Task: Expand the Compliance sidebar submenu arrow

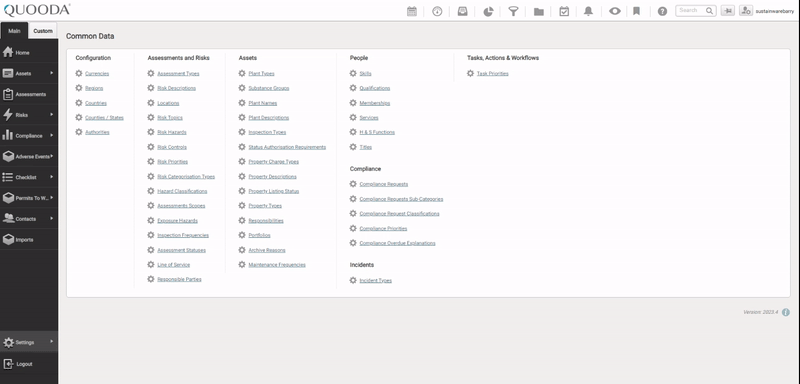Action: coord(52,136)
